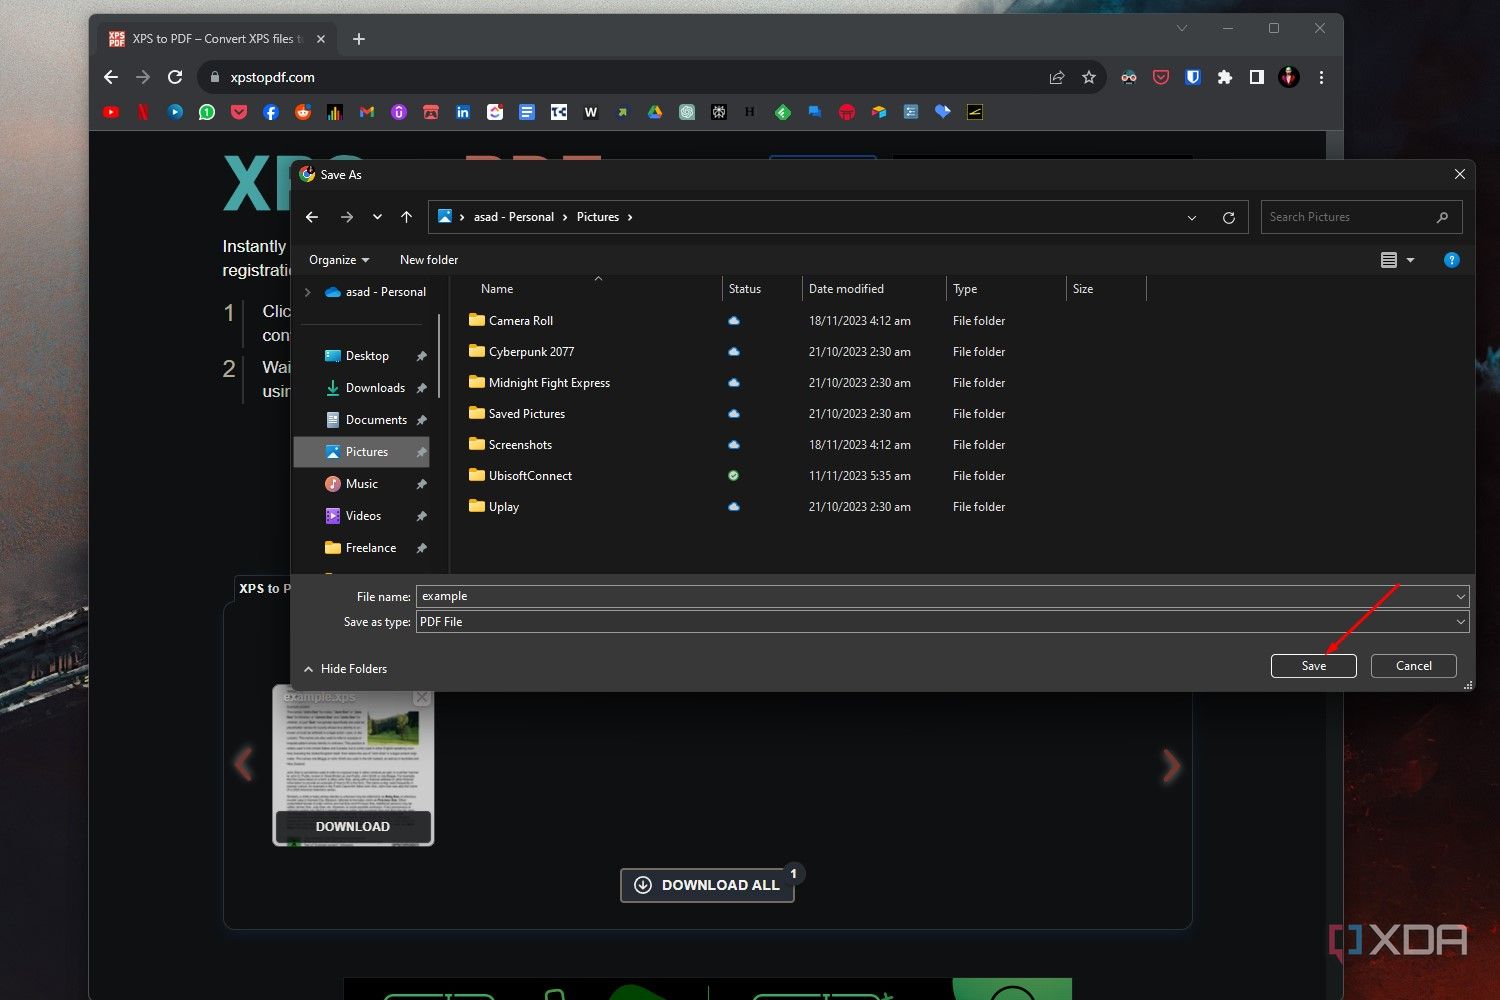Viewport: 1500px width, 1000px height.
Task: Open the YouTube bookmark in the bookmarks bar
Action: click(x=111, y=112)
